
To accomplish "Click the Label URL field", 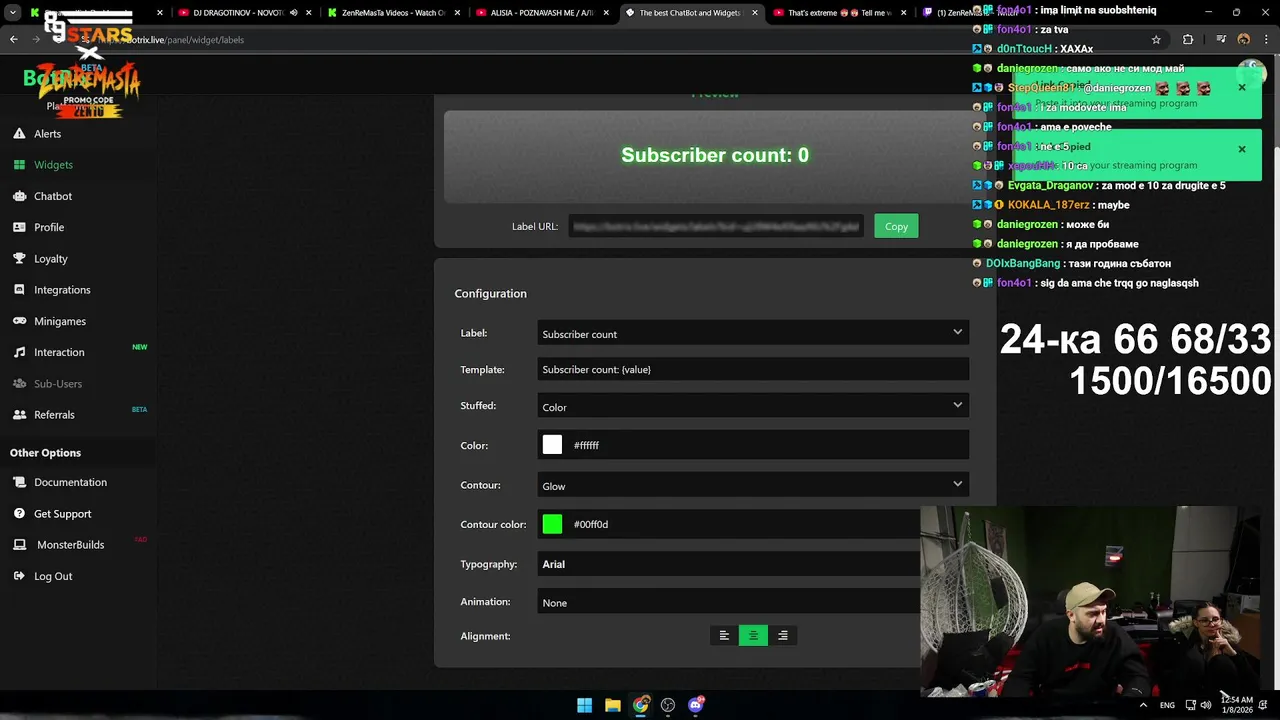I will (716, 226).
